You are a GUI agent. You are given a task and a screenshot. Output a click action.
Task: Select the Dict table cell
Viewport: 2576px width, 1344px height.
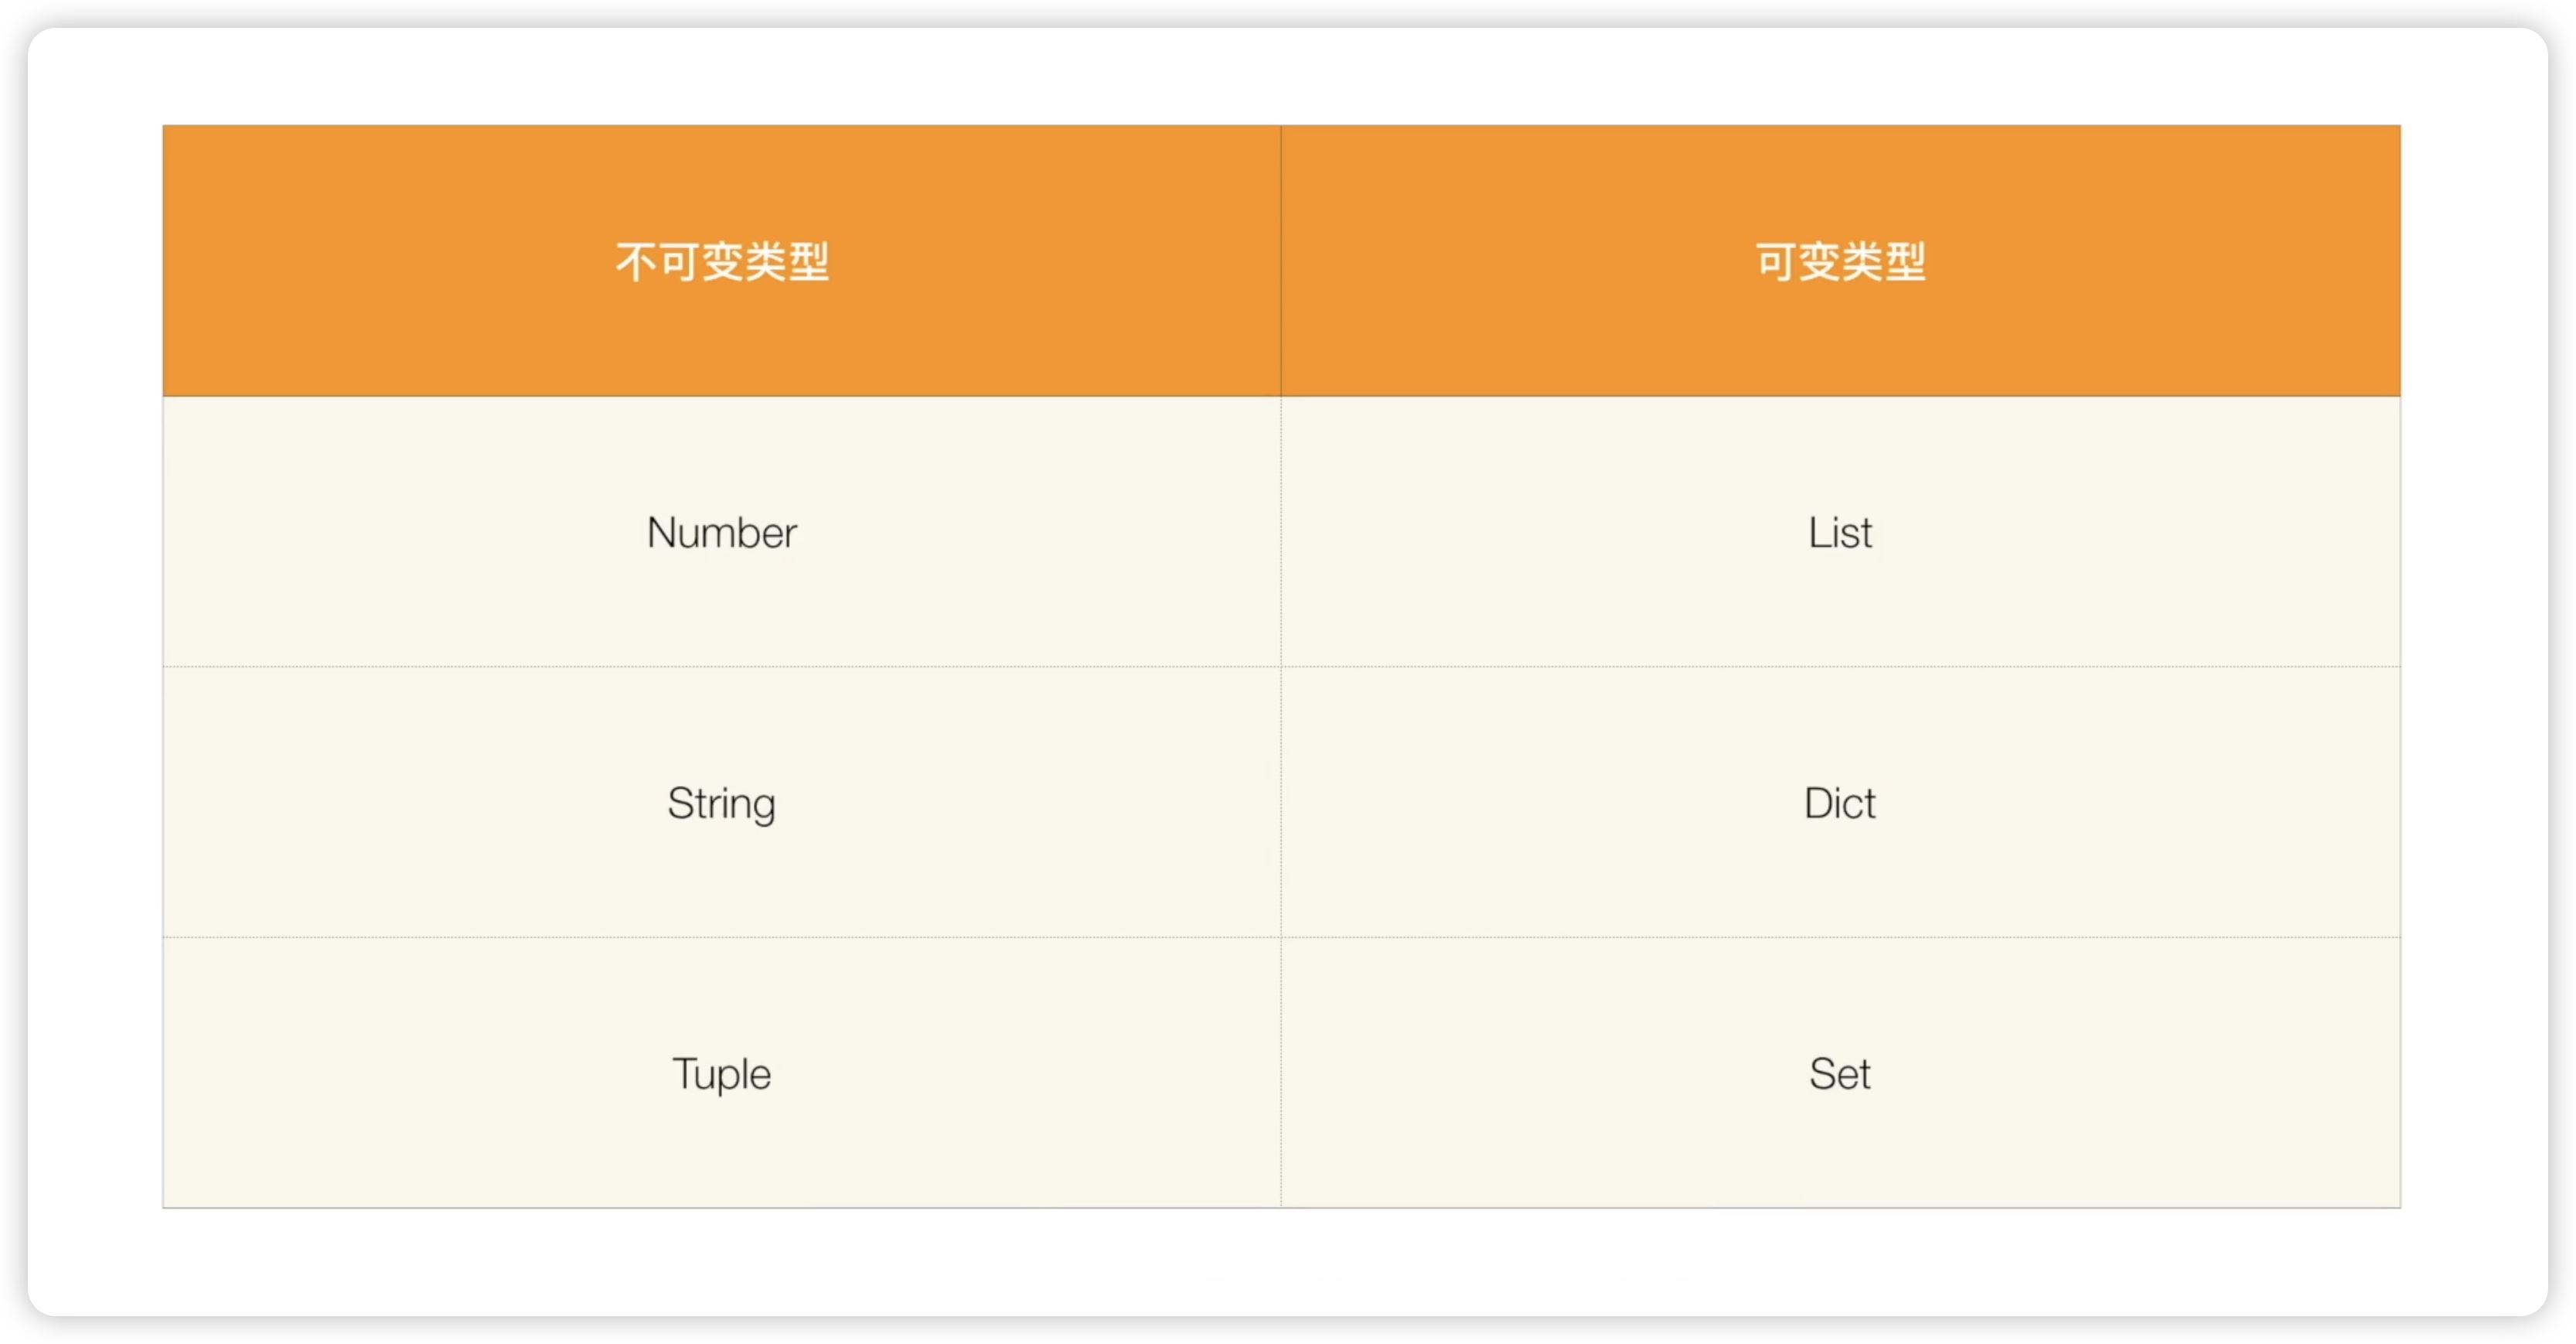[1840, 803]
